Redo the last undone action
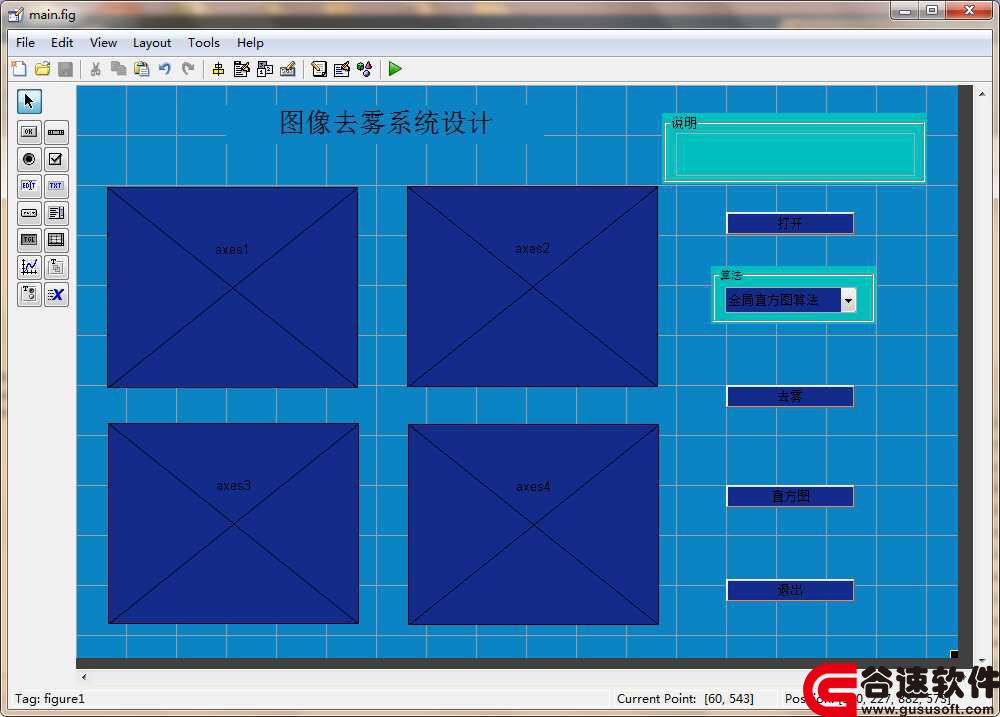Image resolution: width=1000 pixels, height=717 pixels. click(x=188, y=69)
